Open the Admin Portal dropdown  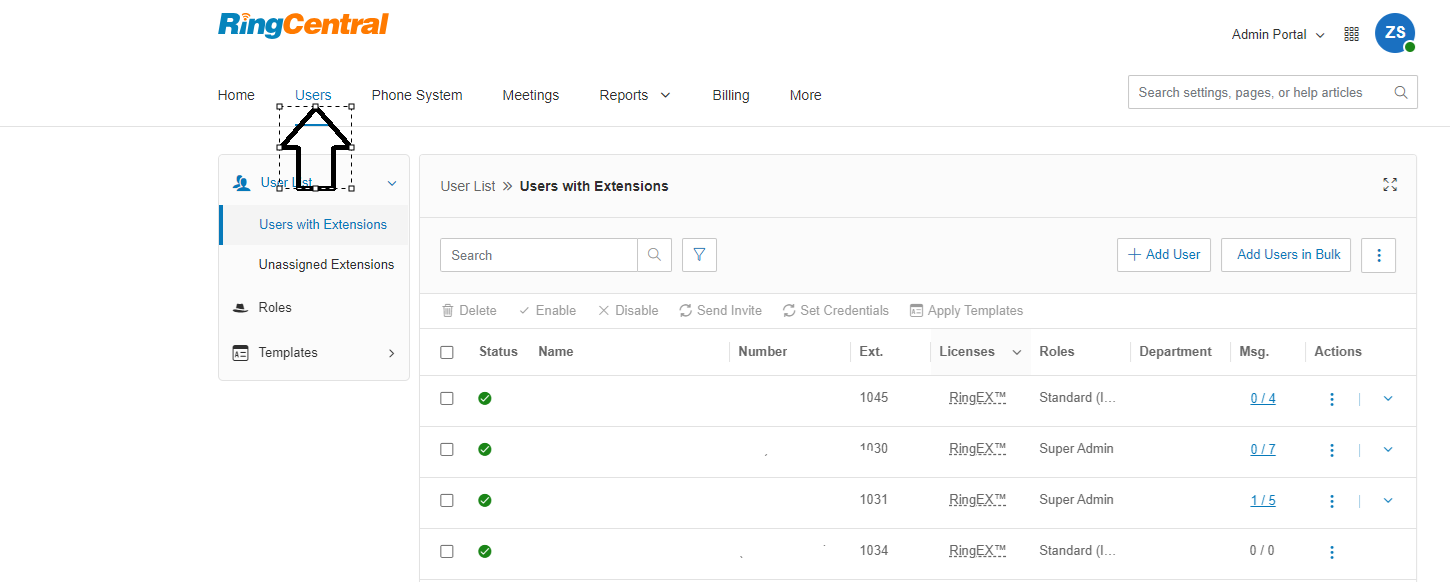pos(1277,35)
